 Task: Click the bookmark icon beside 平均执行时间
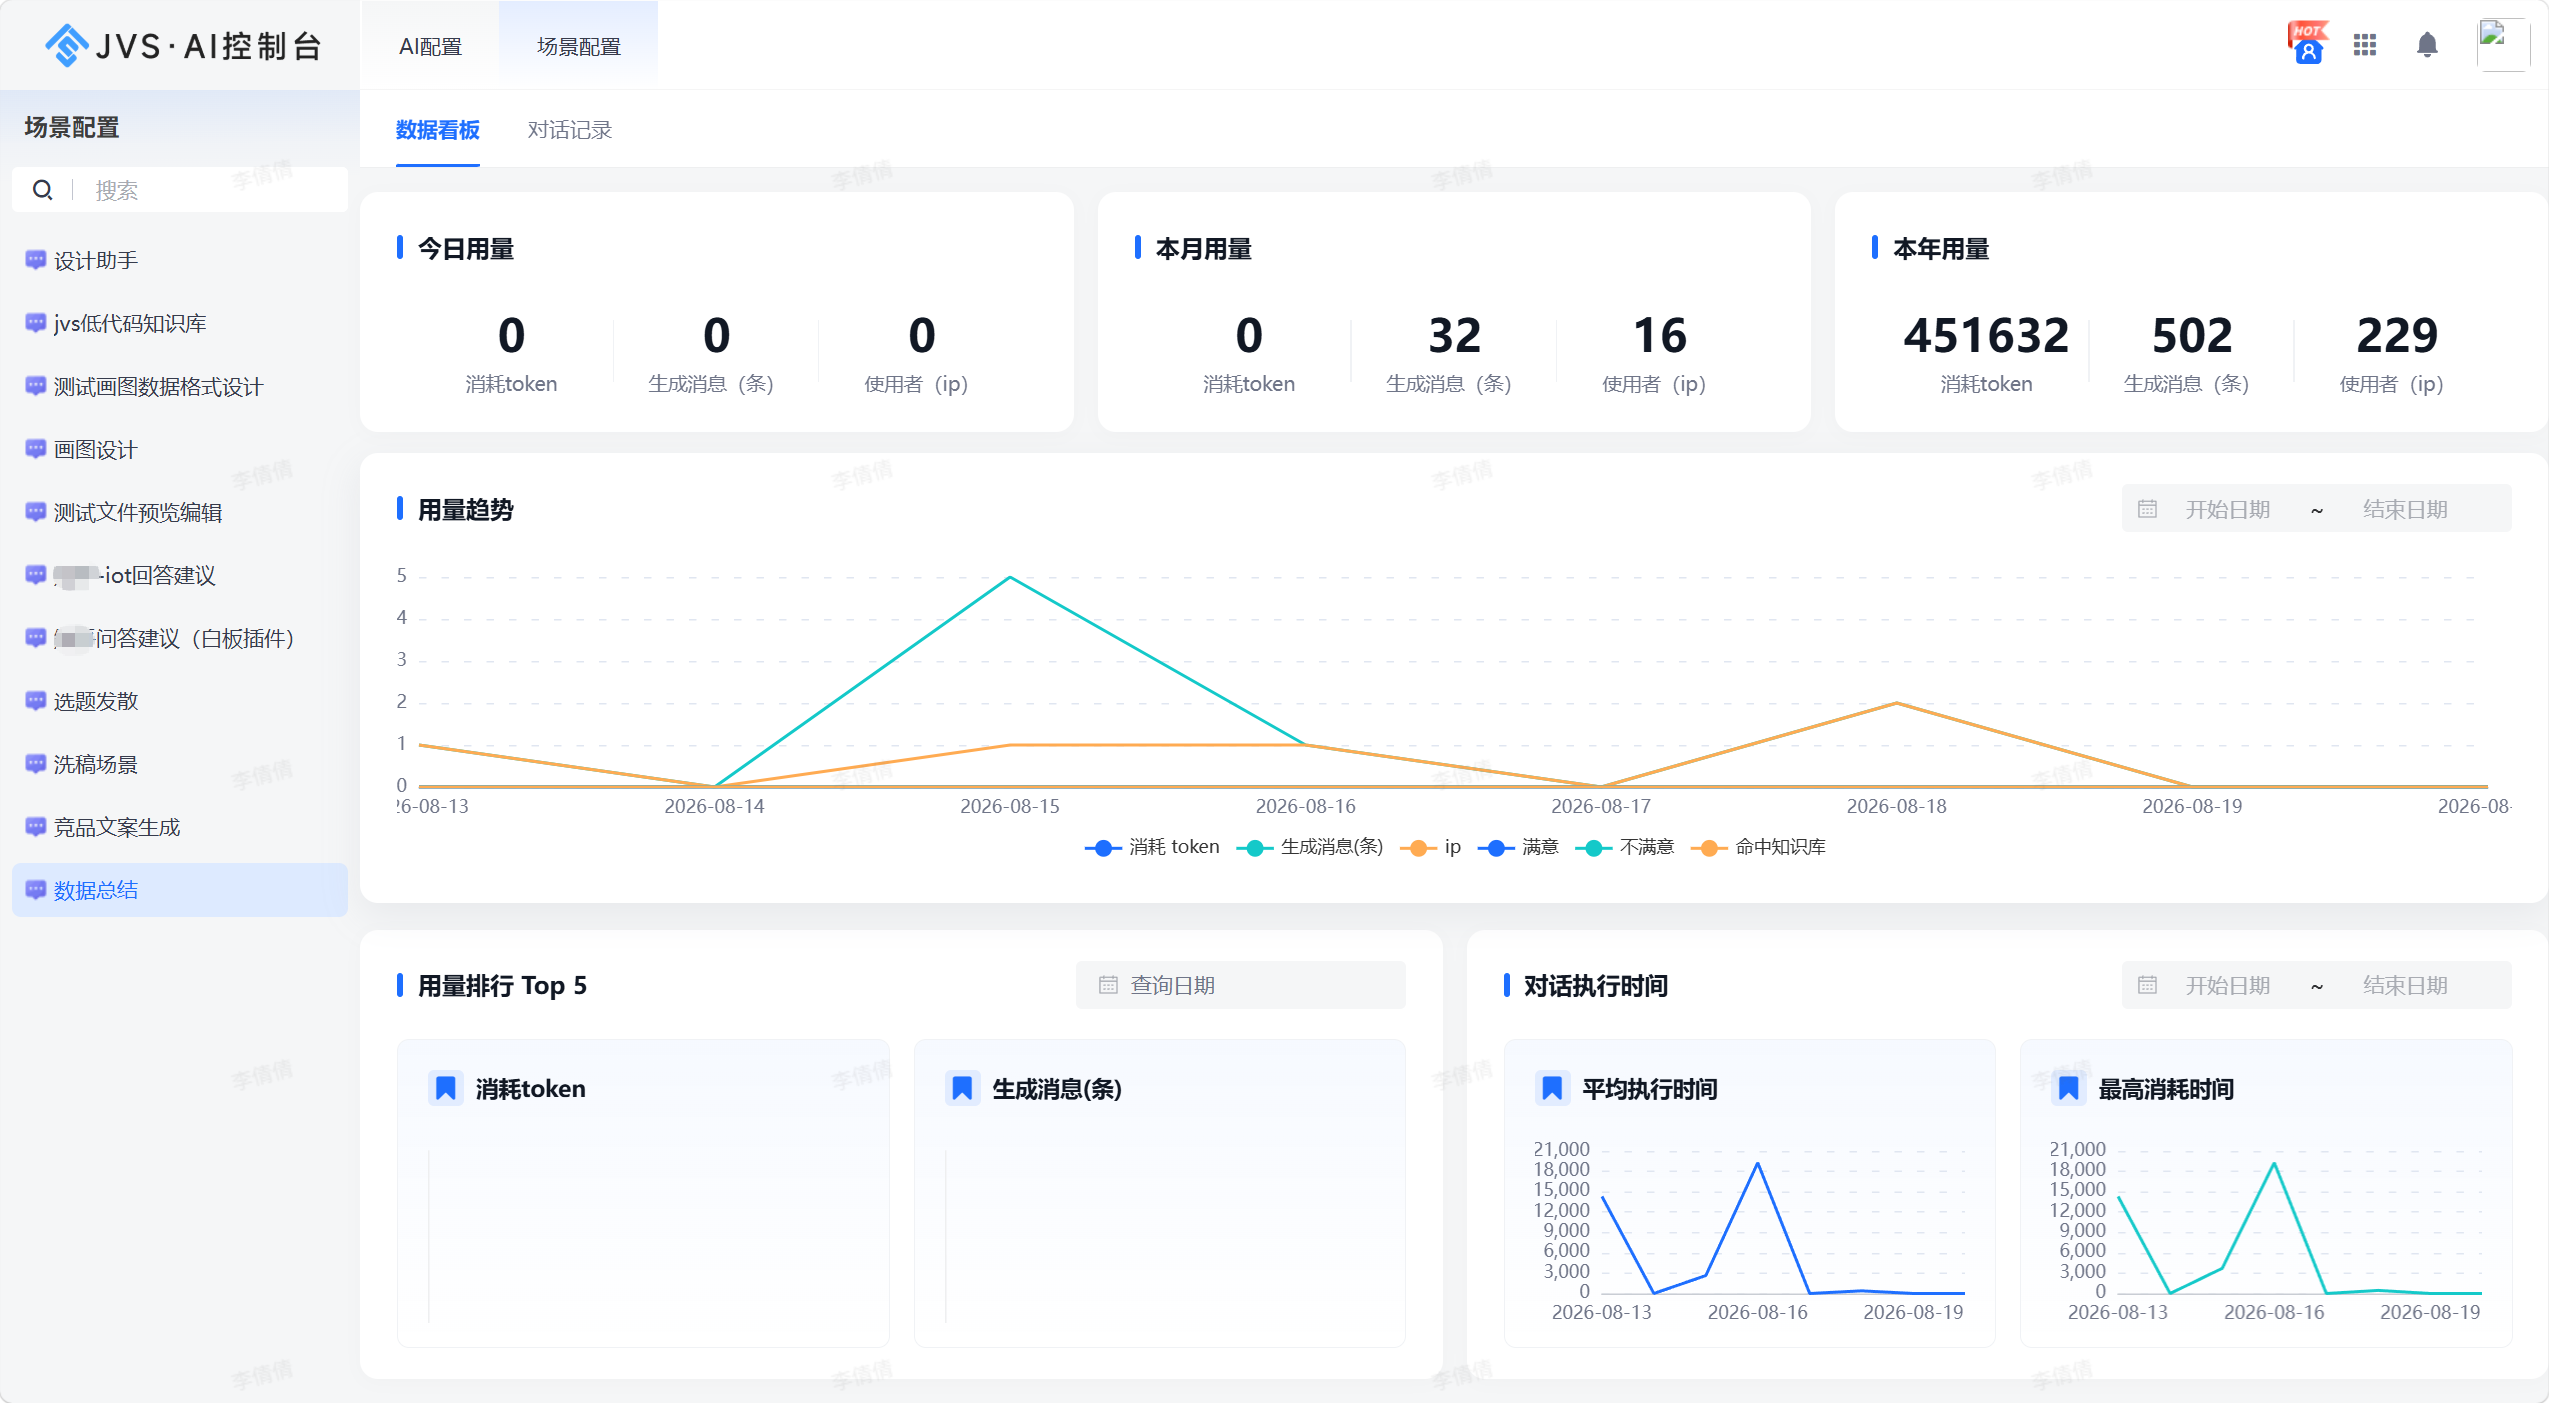[1552, 1088]
